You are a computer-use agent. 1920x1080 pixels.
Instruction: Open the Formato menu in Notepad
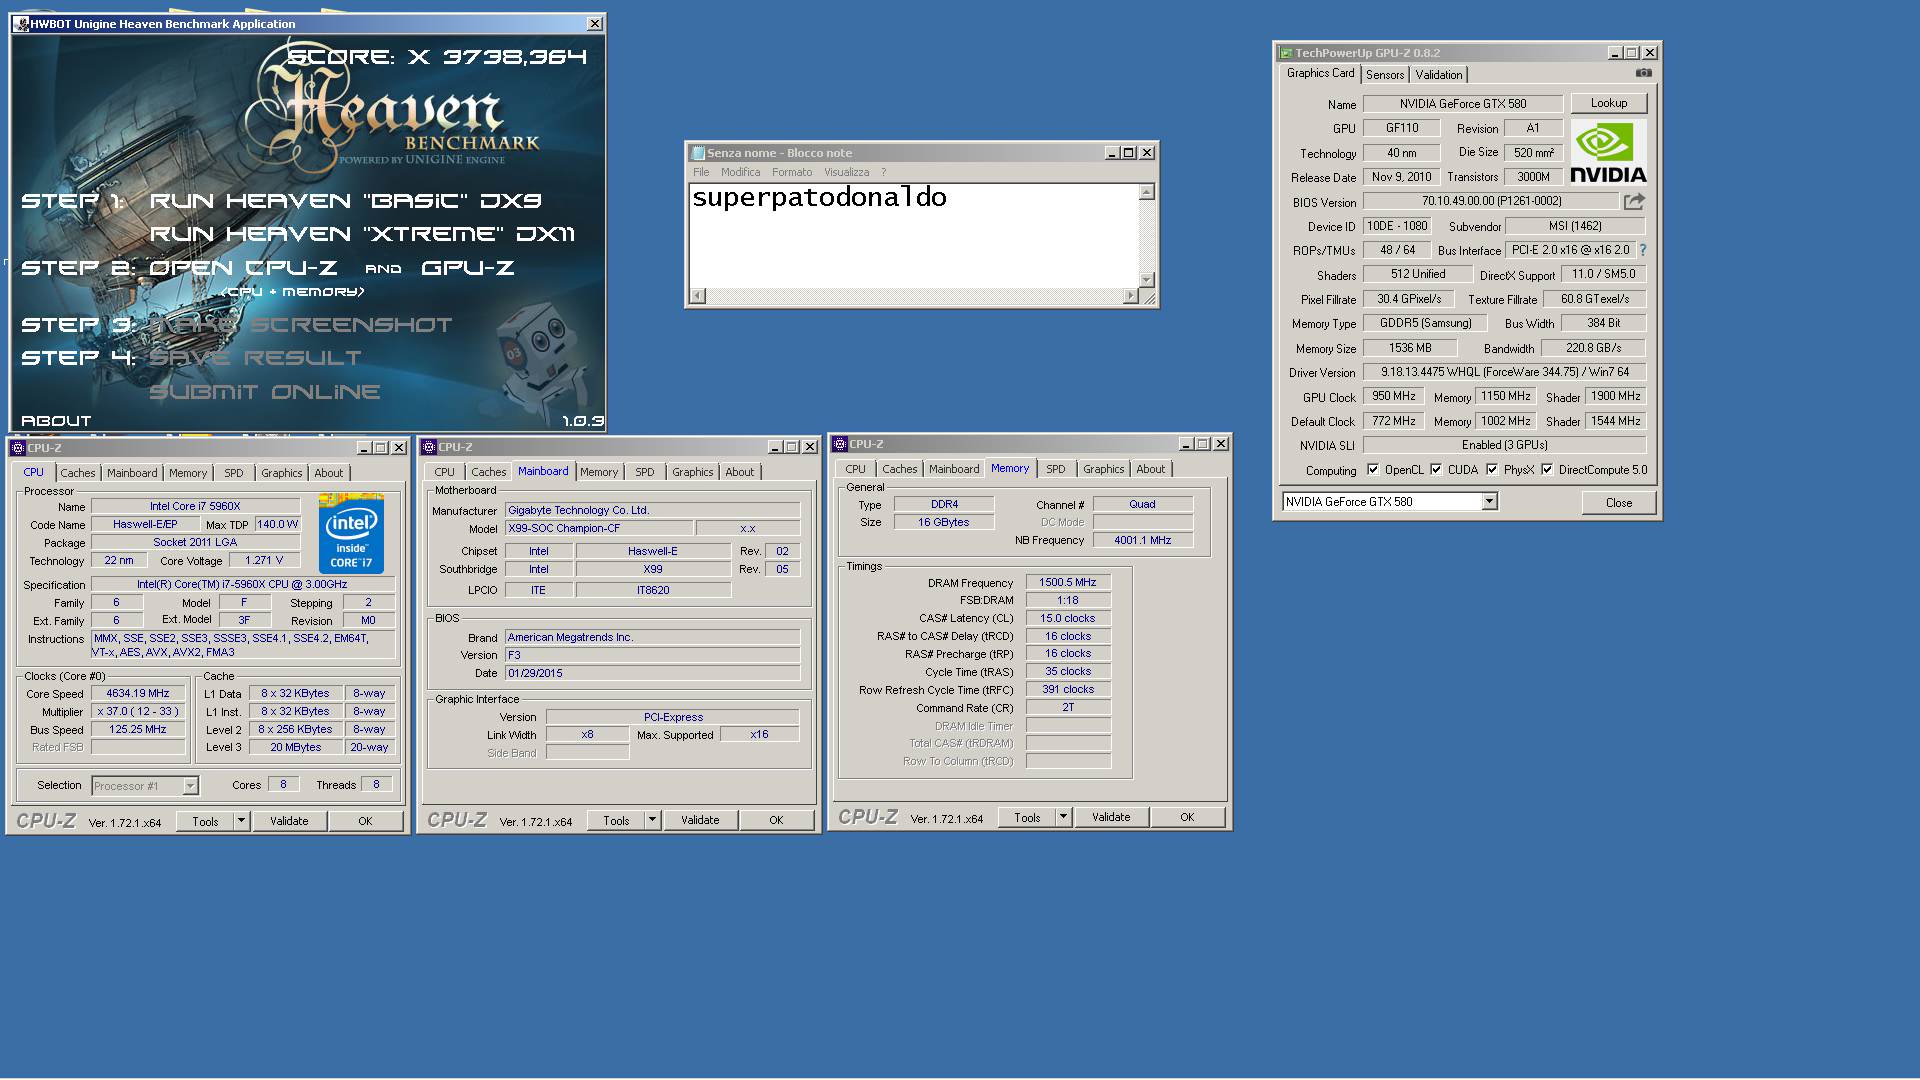coord(792,172)
